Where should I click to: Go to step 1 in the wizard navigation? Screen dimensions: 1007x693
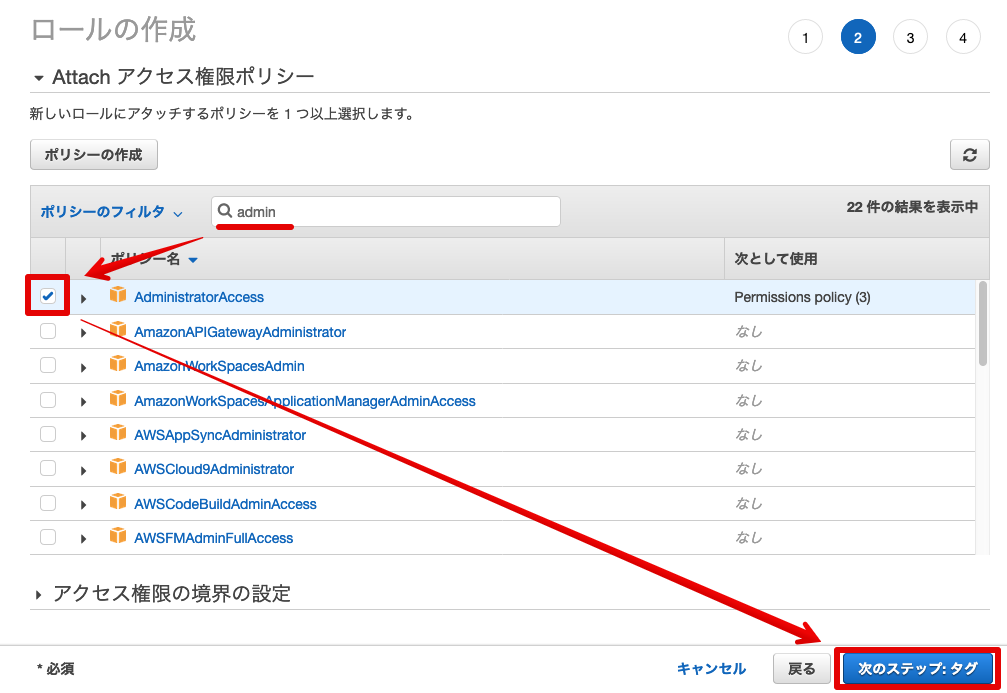coord(805,36)
